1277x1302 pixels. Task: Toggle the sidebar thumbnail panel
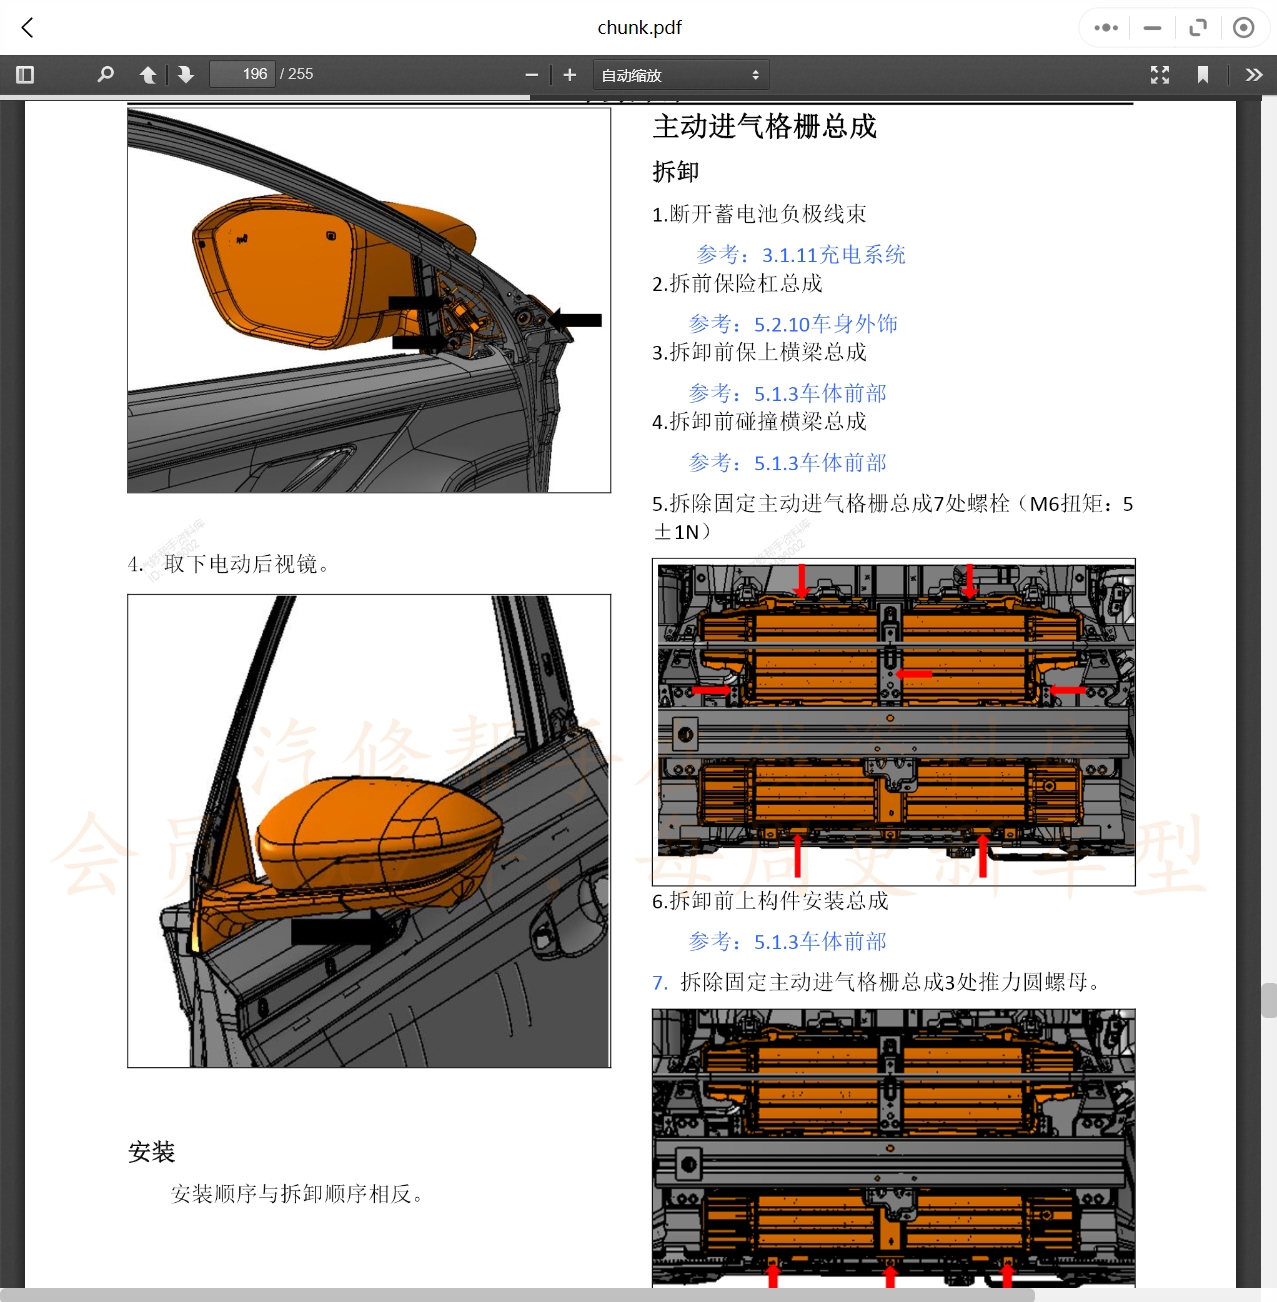click(24, 74)
